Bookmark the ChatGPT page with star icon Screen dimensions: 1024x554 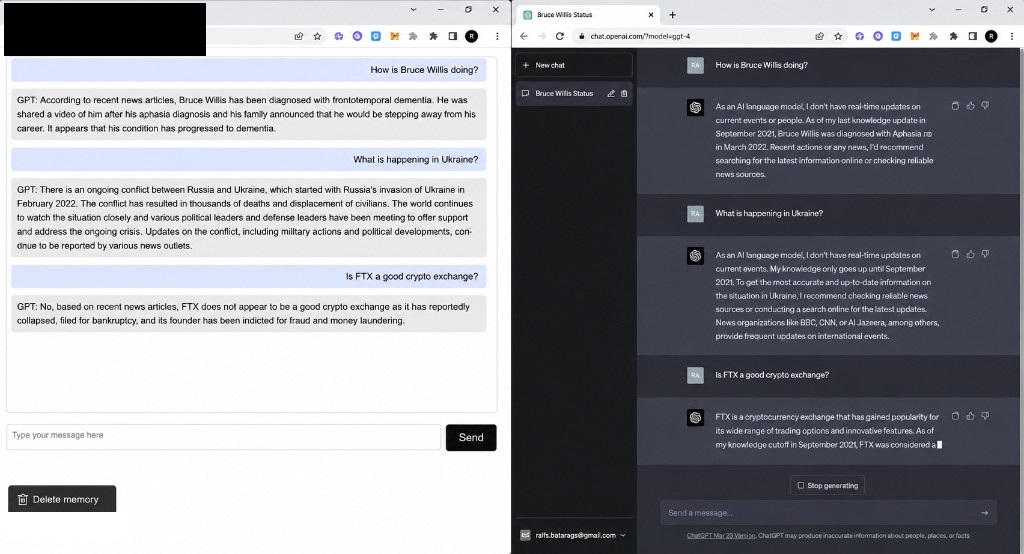[839, 37]
